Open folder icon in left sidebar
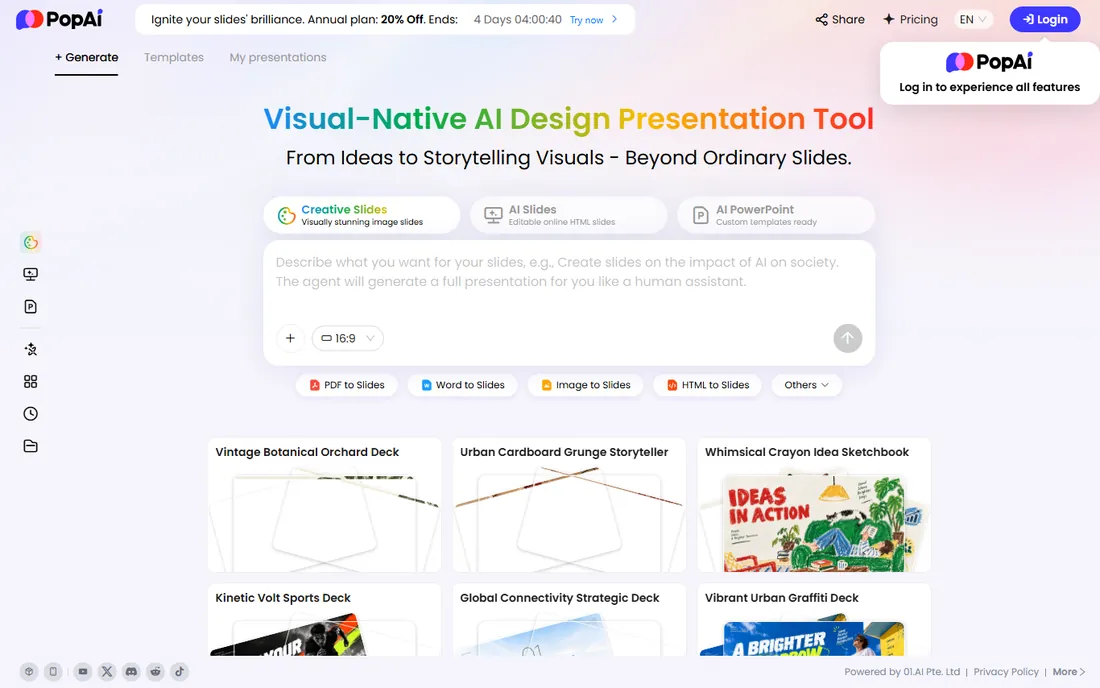Viewport: 1100px width, 688px height. coord(30,446)
